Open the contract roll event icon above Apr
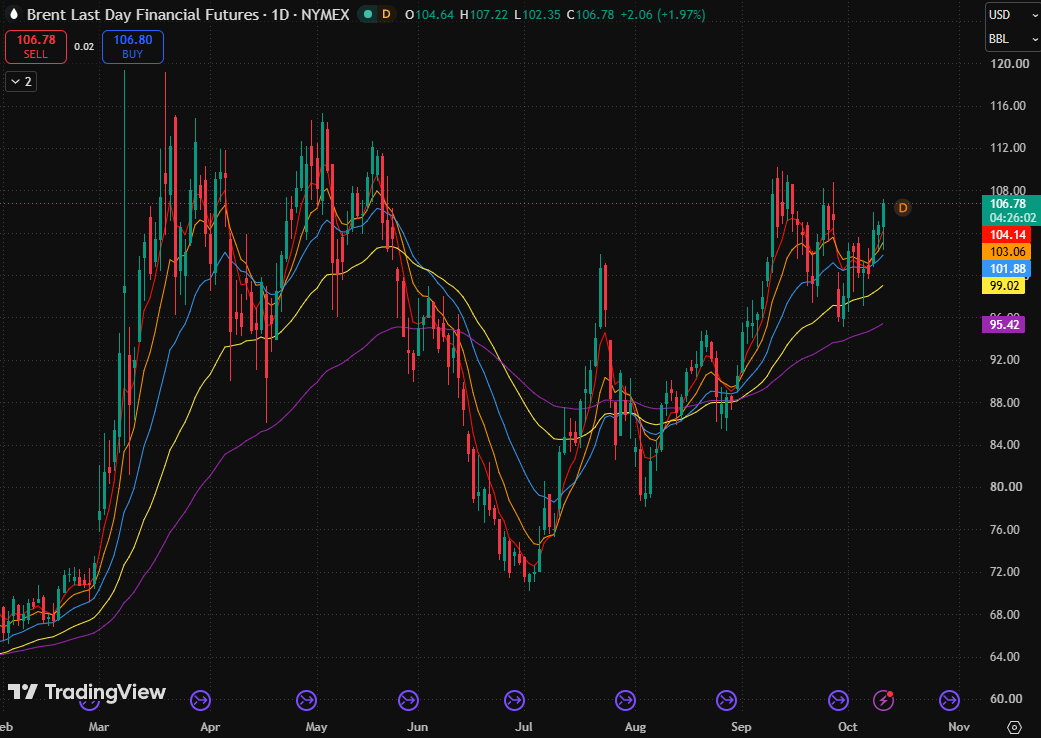Screen dimensions: 1041x738 click(200, 700)
